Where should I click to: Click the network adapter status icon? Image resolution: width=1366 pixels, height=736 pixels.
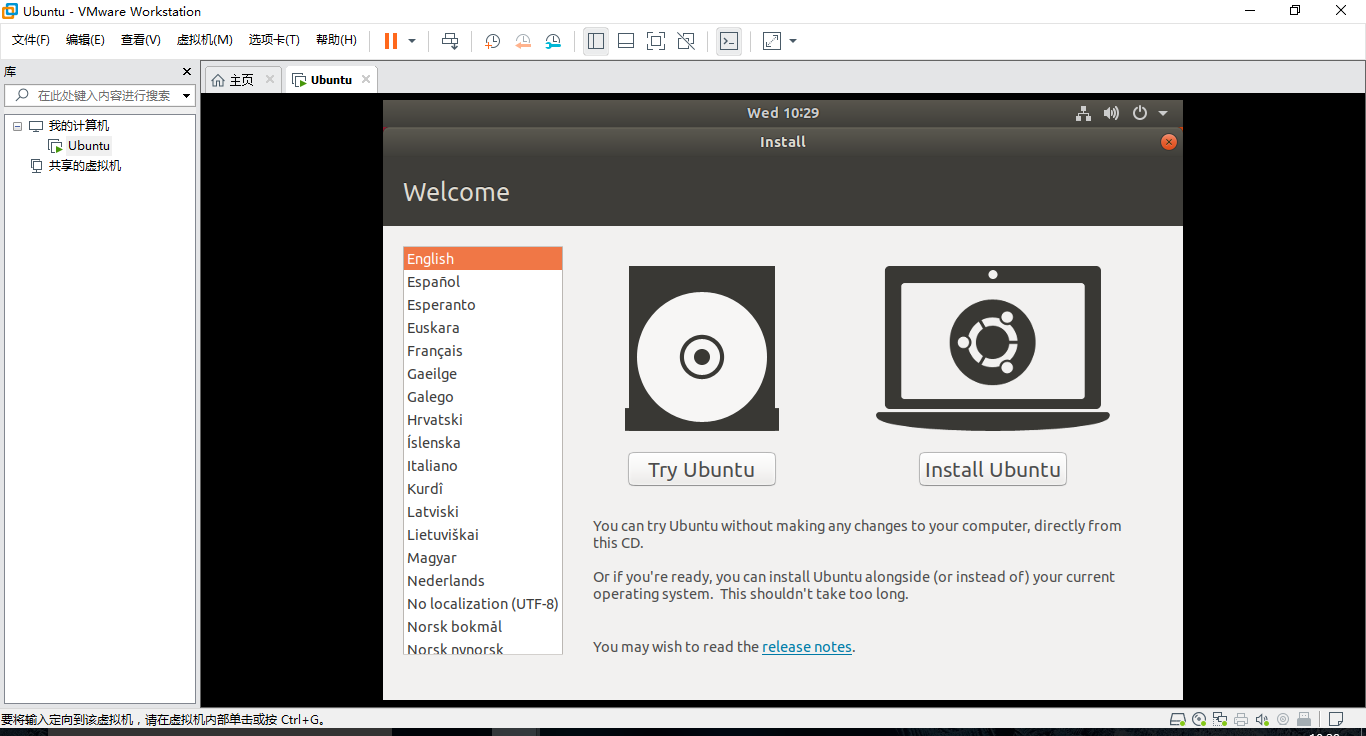tap(1220, 719)
